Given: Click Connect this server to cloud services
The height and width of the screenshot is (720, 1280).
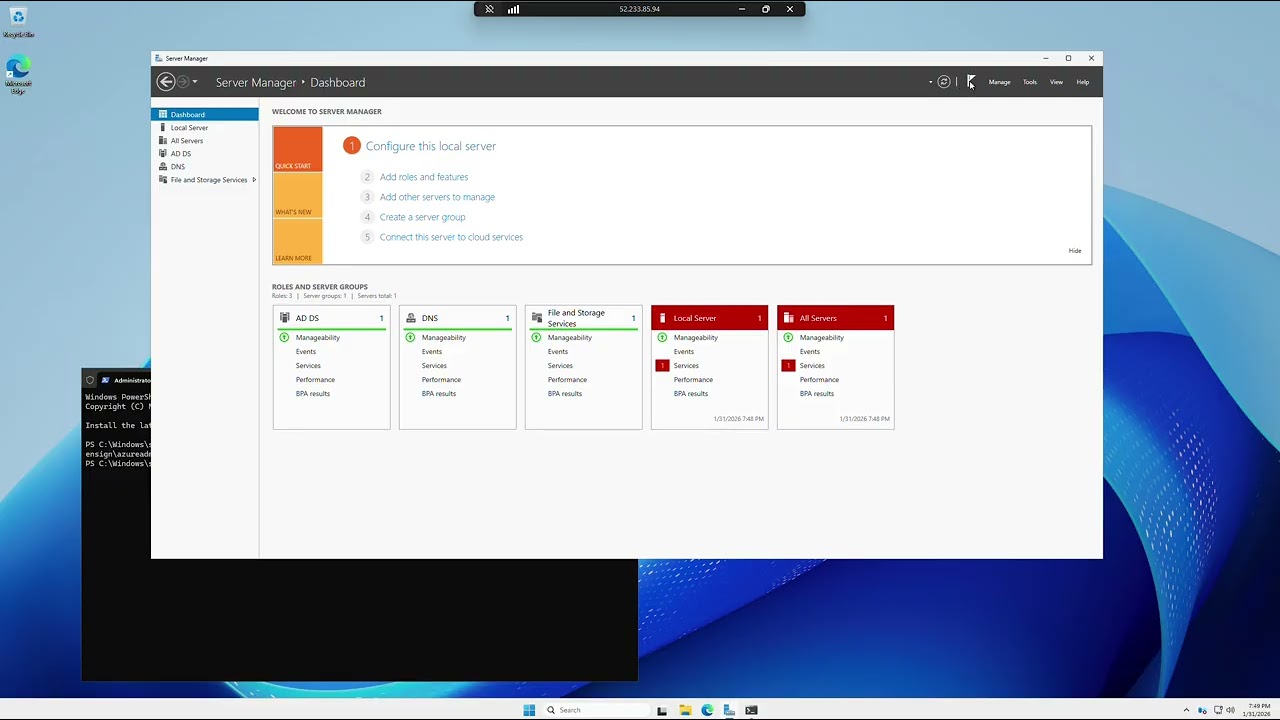Looking at the screenshot, I should tap(451, 237).
